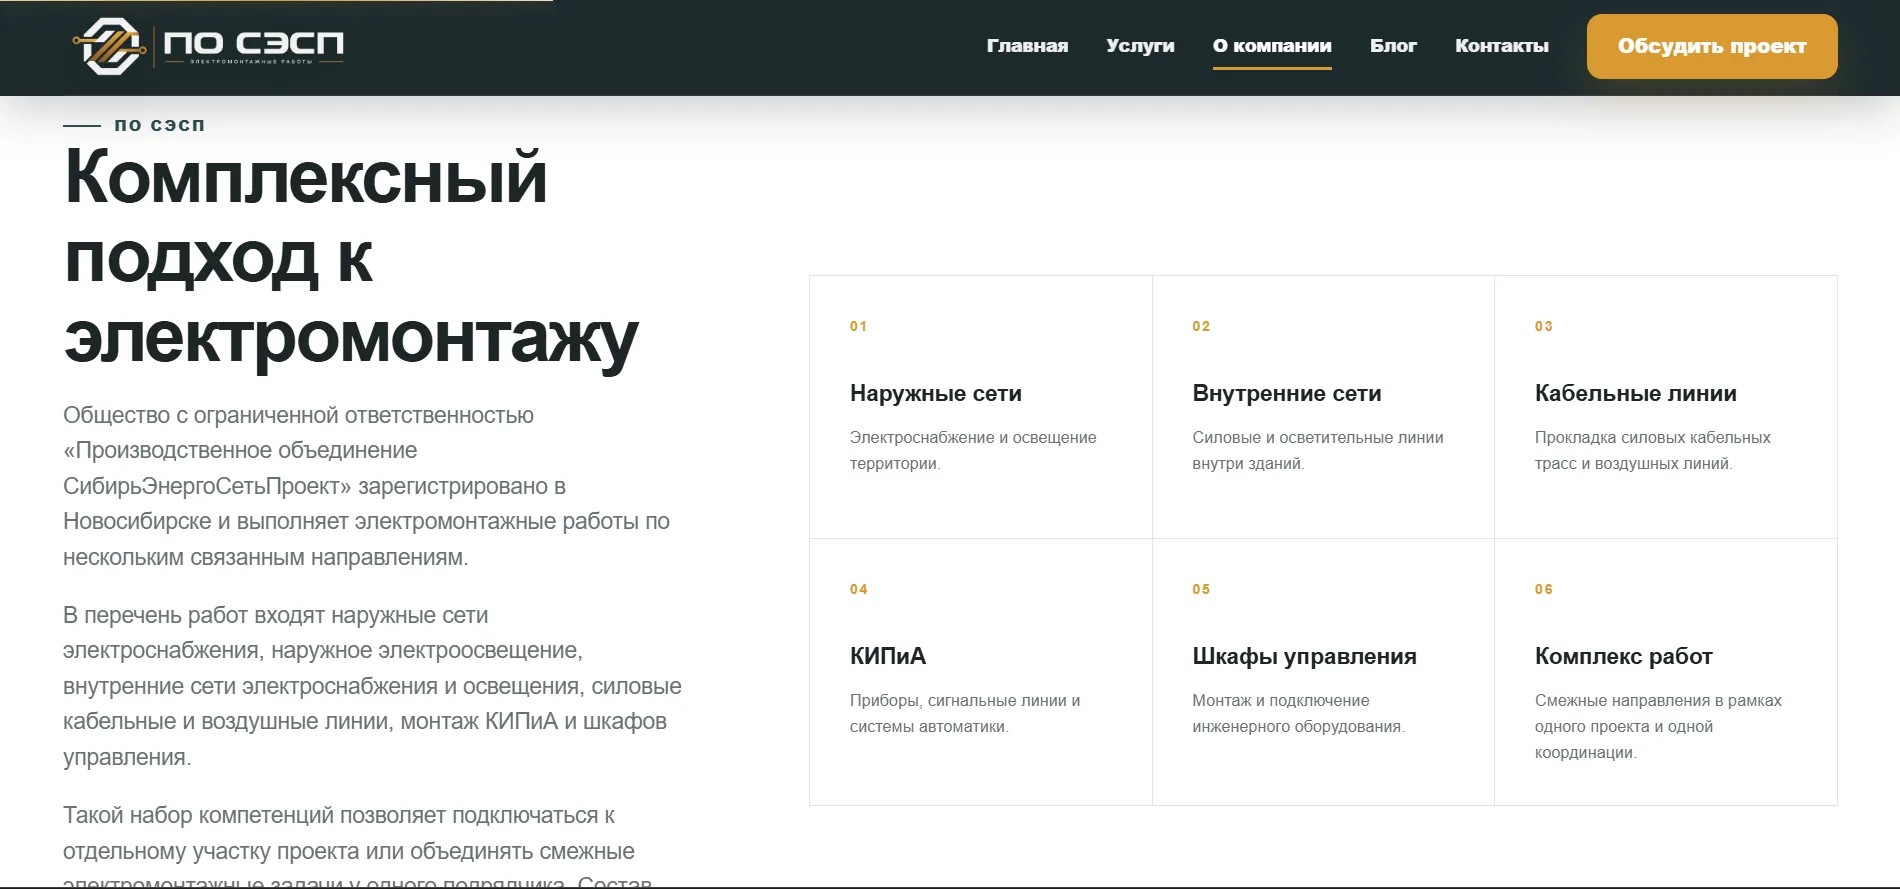
Task: Click the КИПиА card heading
Action: coord(888,657)
